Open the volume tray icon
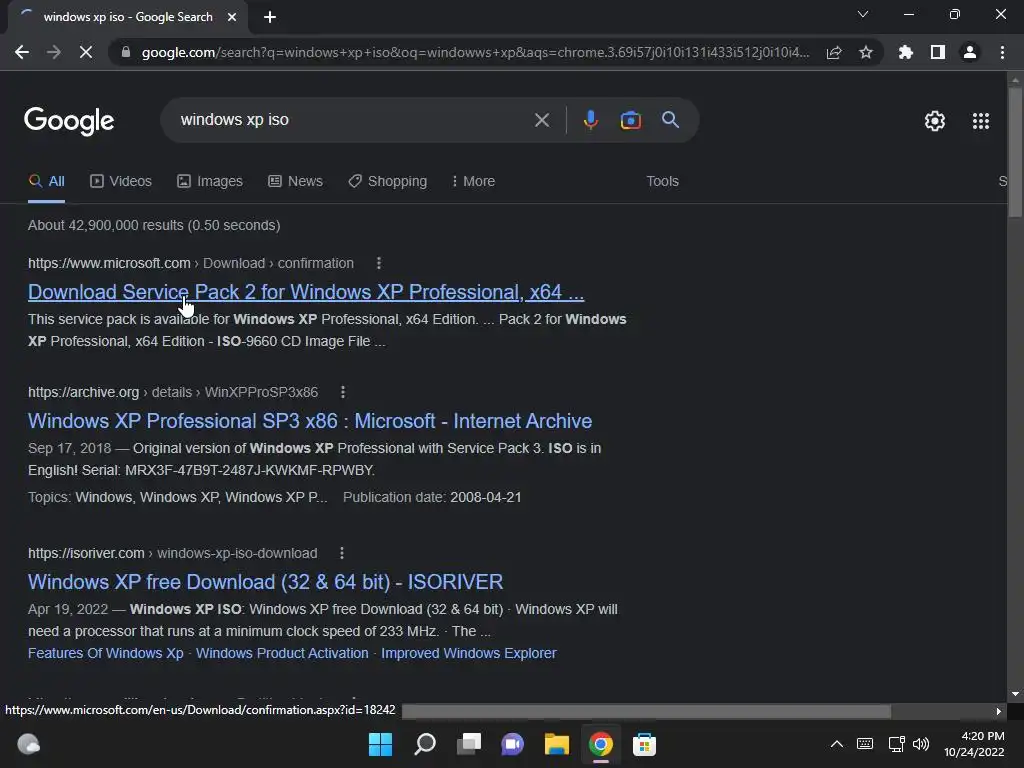This screenshot has height=768, width=1024. pyautogui.click(x=921, y=744)
